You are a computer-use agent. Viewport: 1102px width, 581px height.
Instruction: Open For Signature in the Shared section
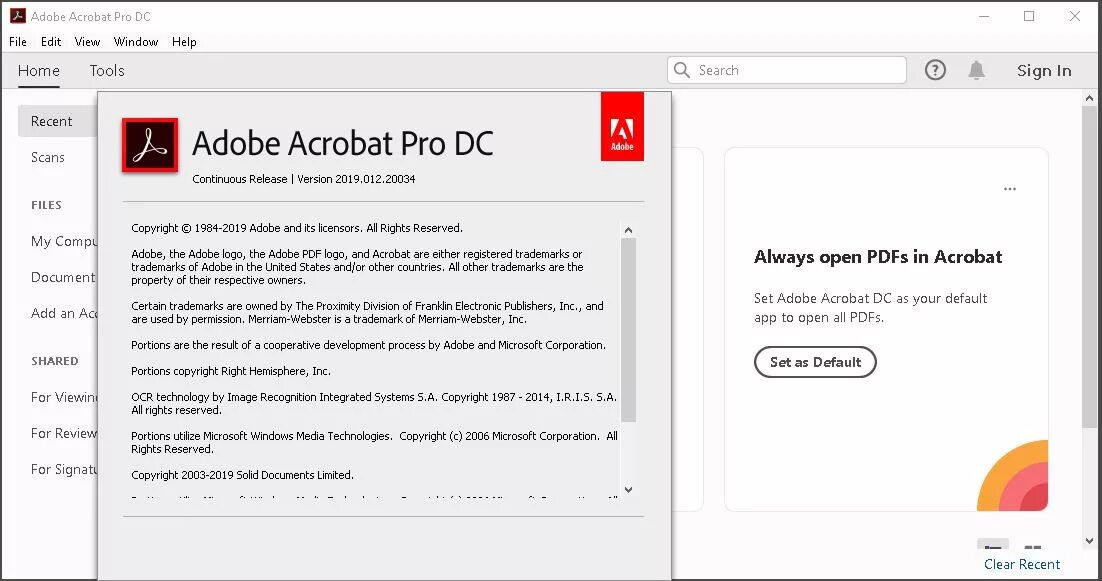tap(64, 469)
